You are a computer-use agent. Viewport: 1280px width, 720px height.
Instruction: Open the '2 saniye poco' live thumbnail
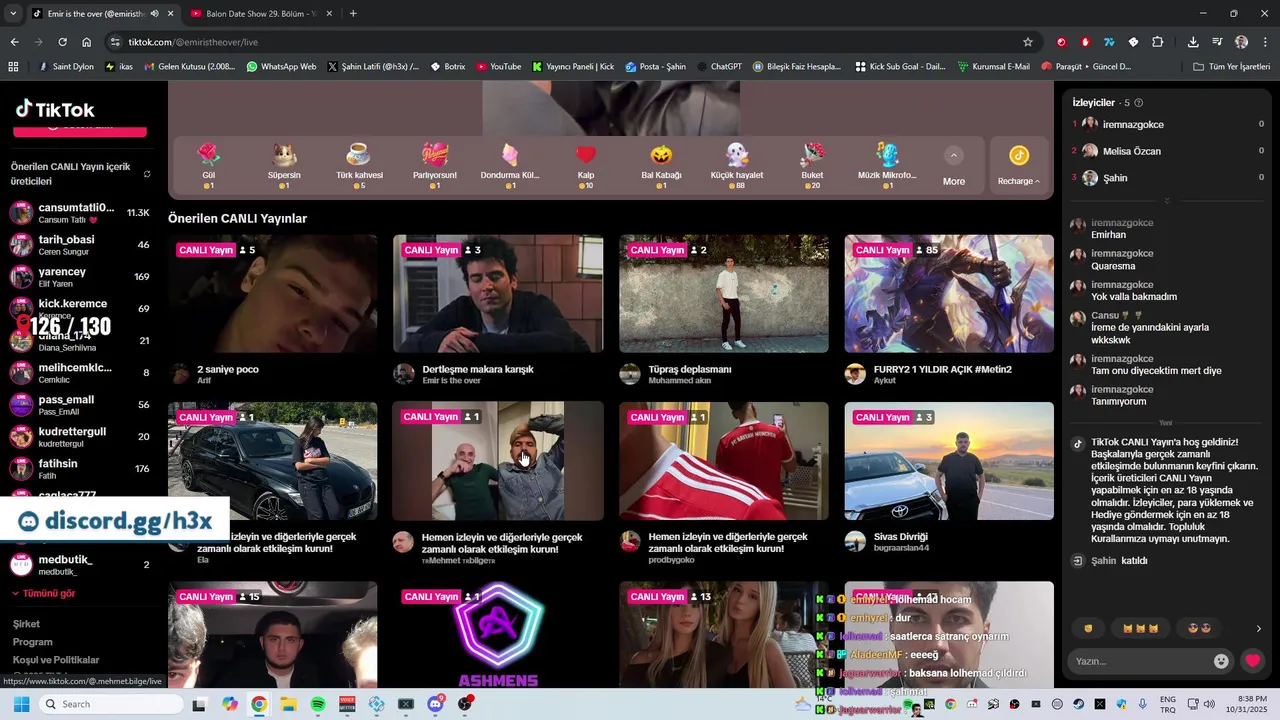[x=272, y=294]
